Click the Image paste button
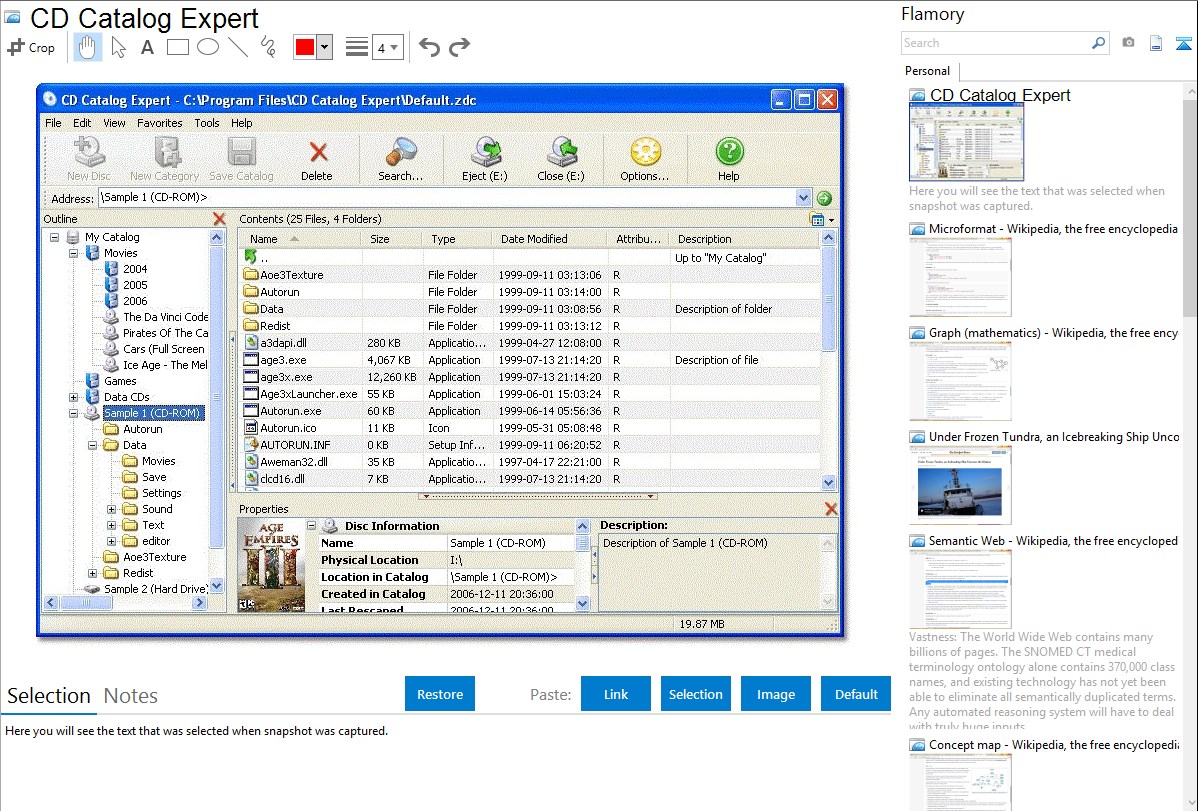The height and width of the screenshot is (811, 1198). [776, 694]
